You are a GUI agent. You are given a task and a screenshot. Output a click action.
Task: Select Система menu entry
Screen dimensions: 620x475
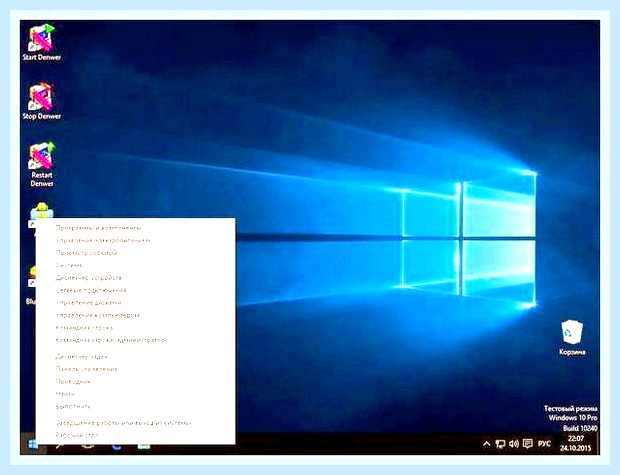136,265
